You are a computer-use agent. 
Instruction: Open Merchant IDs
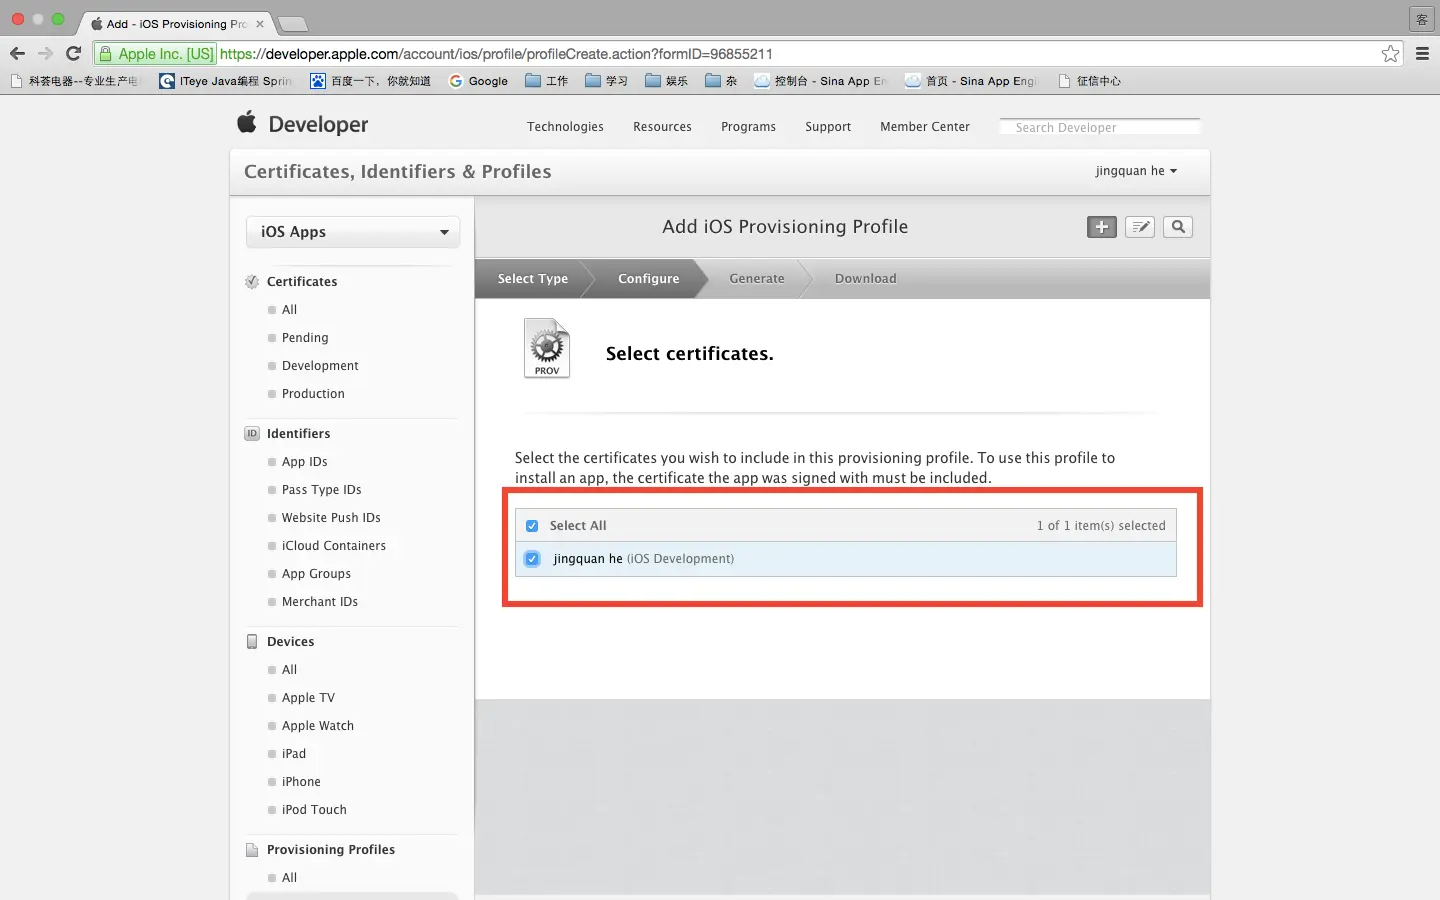point(320,602)
